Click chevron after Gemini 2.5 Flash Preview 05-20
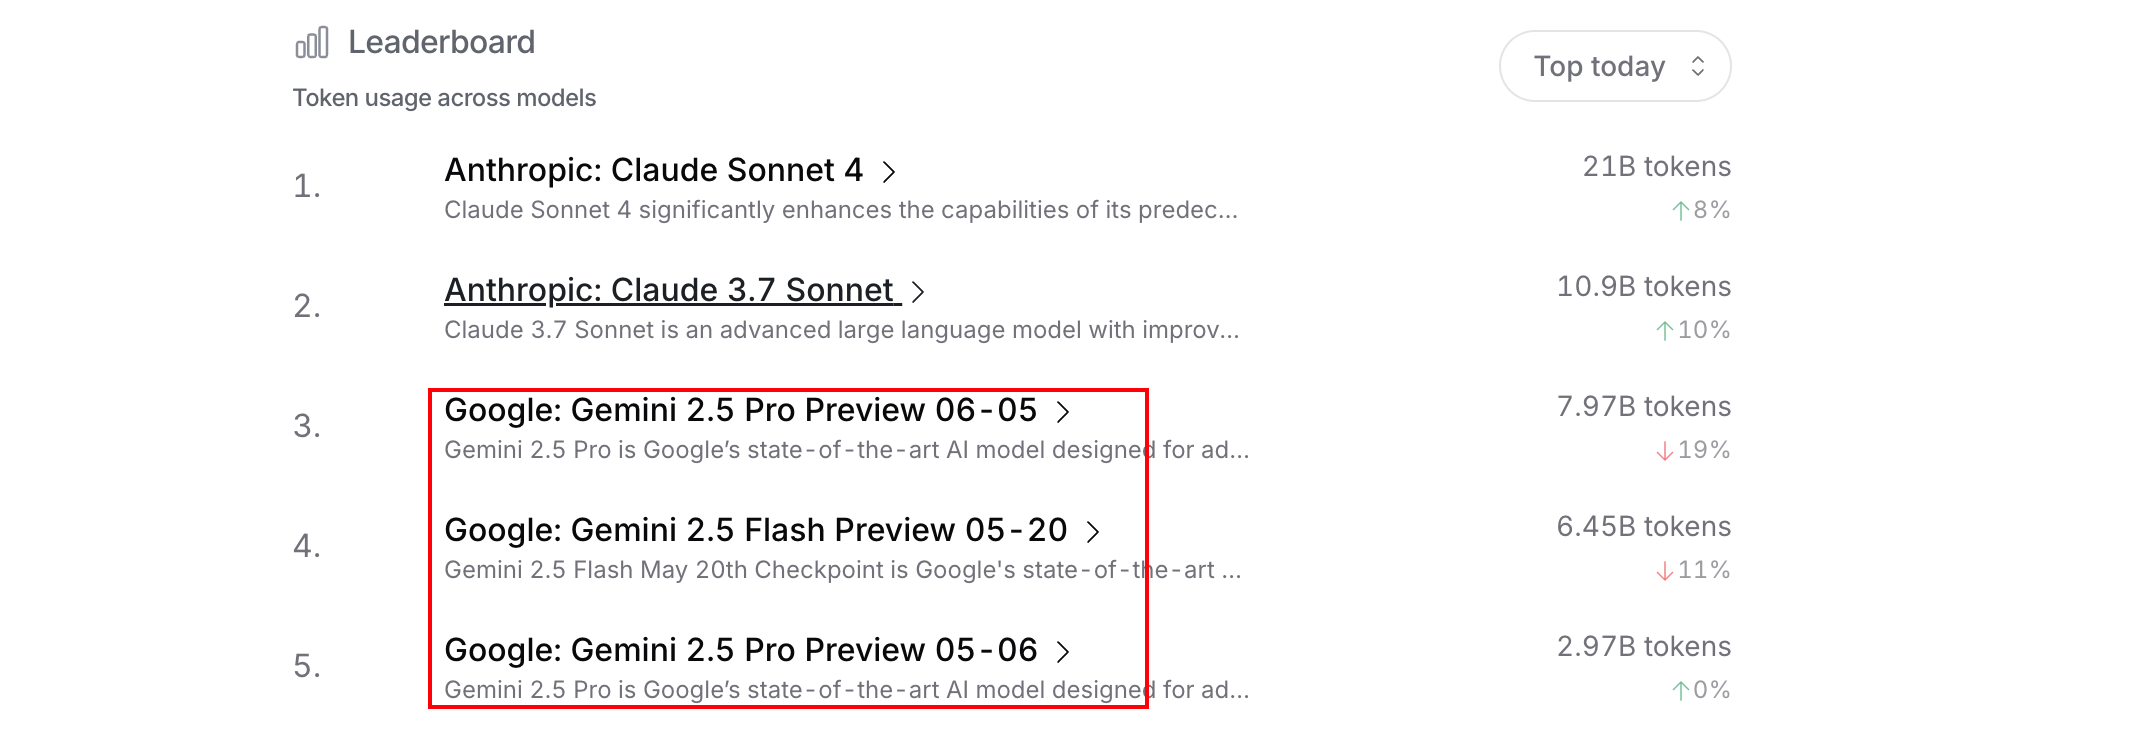The image size is (2156, 732). point(1094,532)
